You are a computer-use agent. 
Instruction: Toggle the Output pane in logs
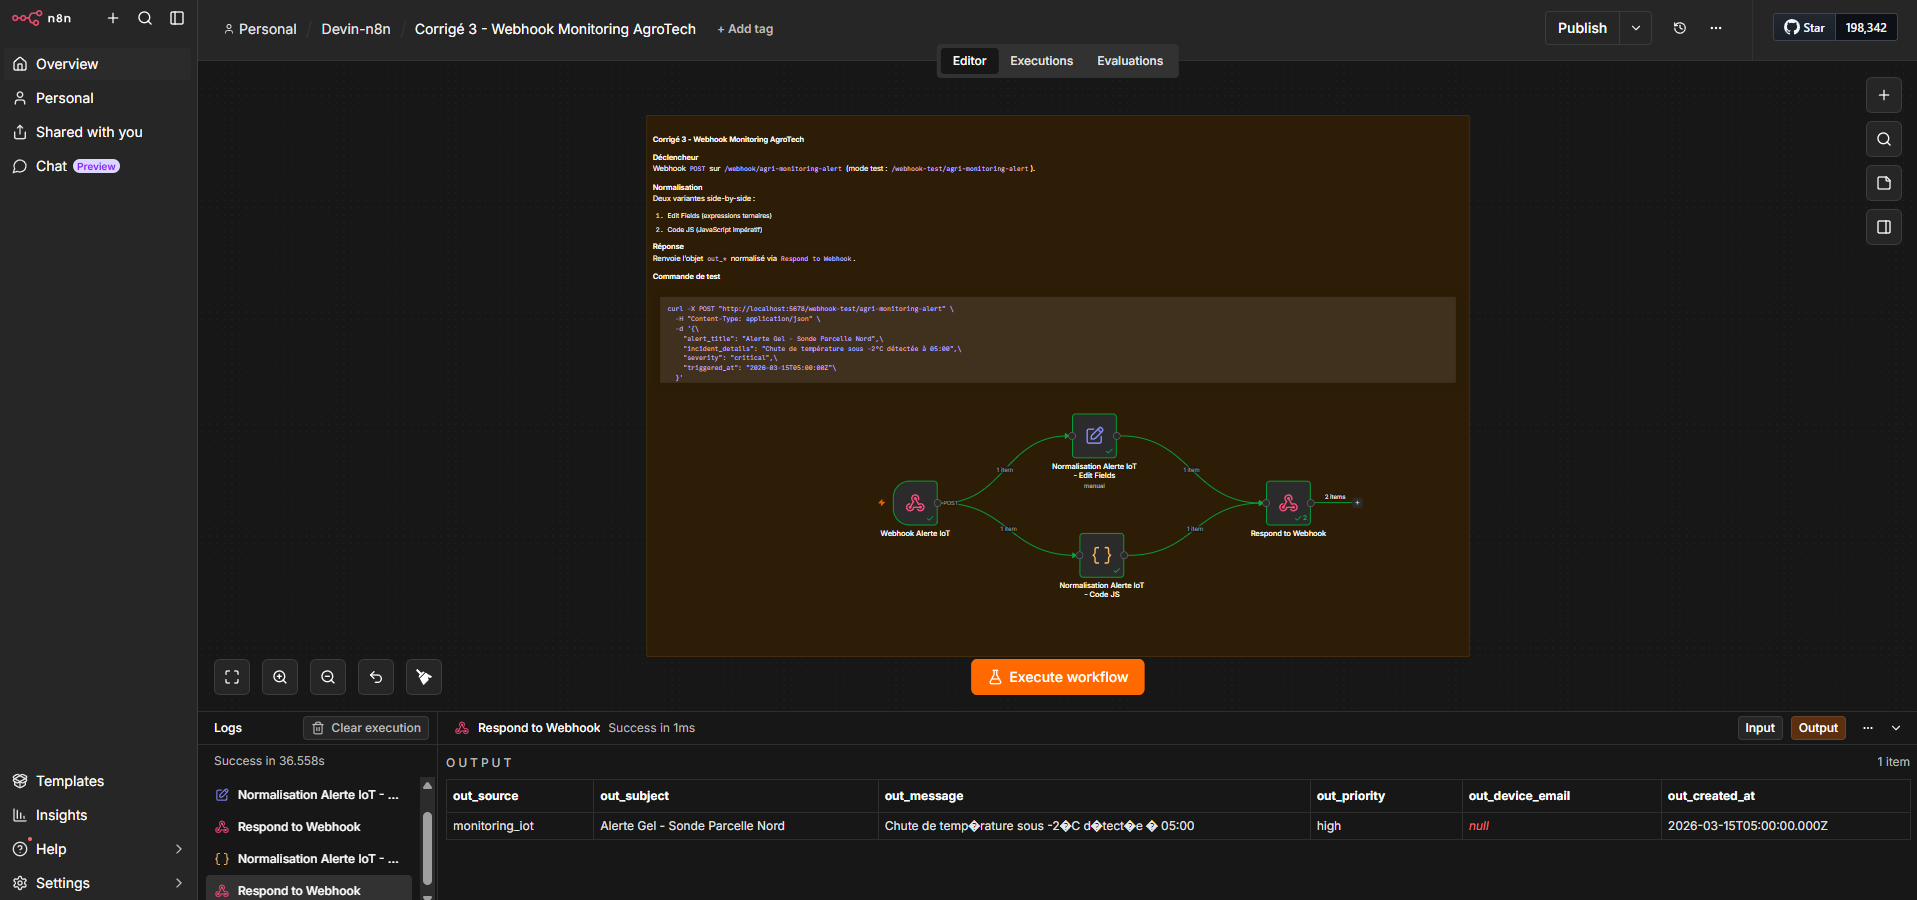point(1818,728)
